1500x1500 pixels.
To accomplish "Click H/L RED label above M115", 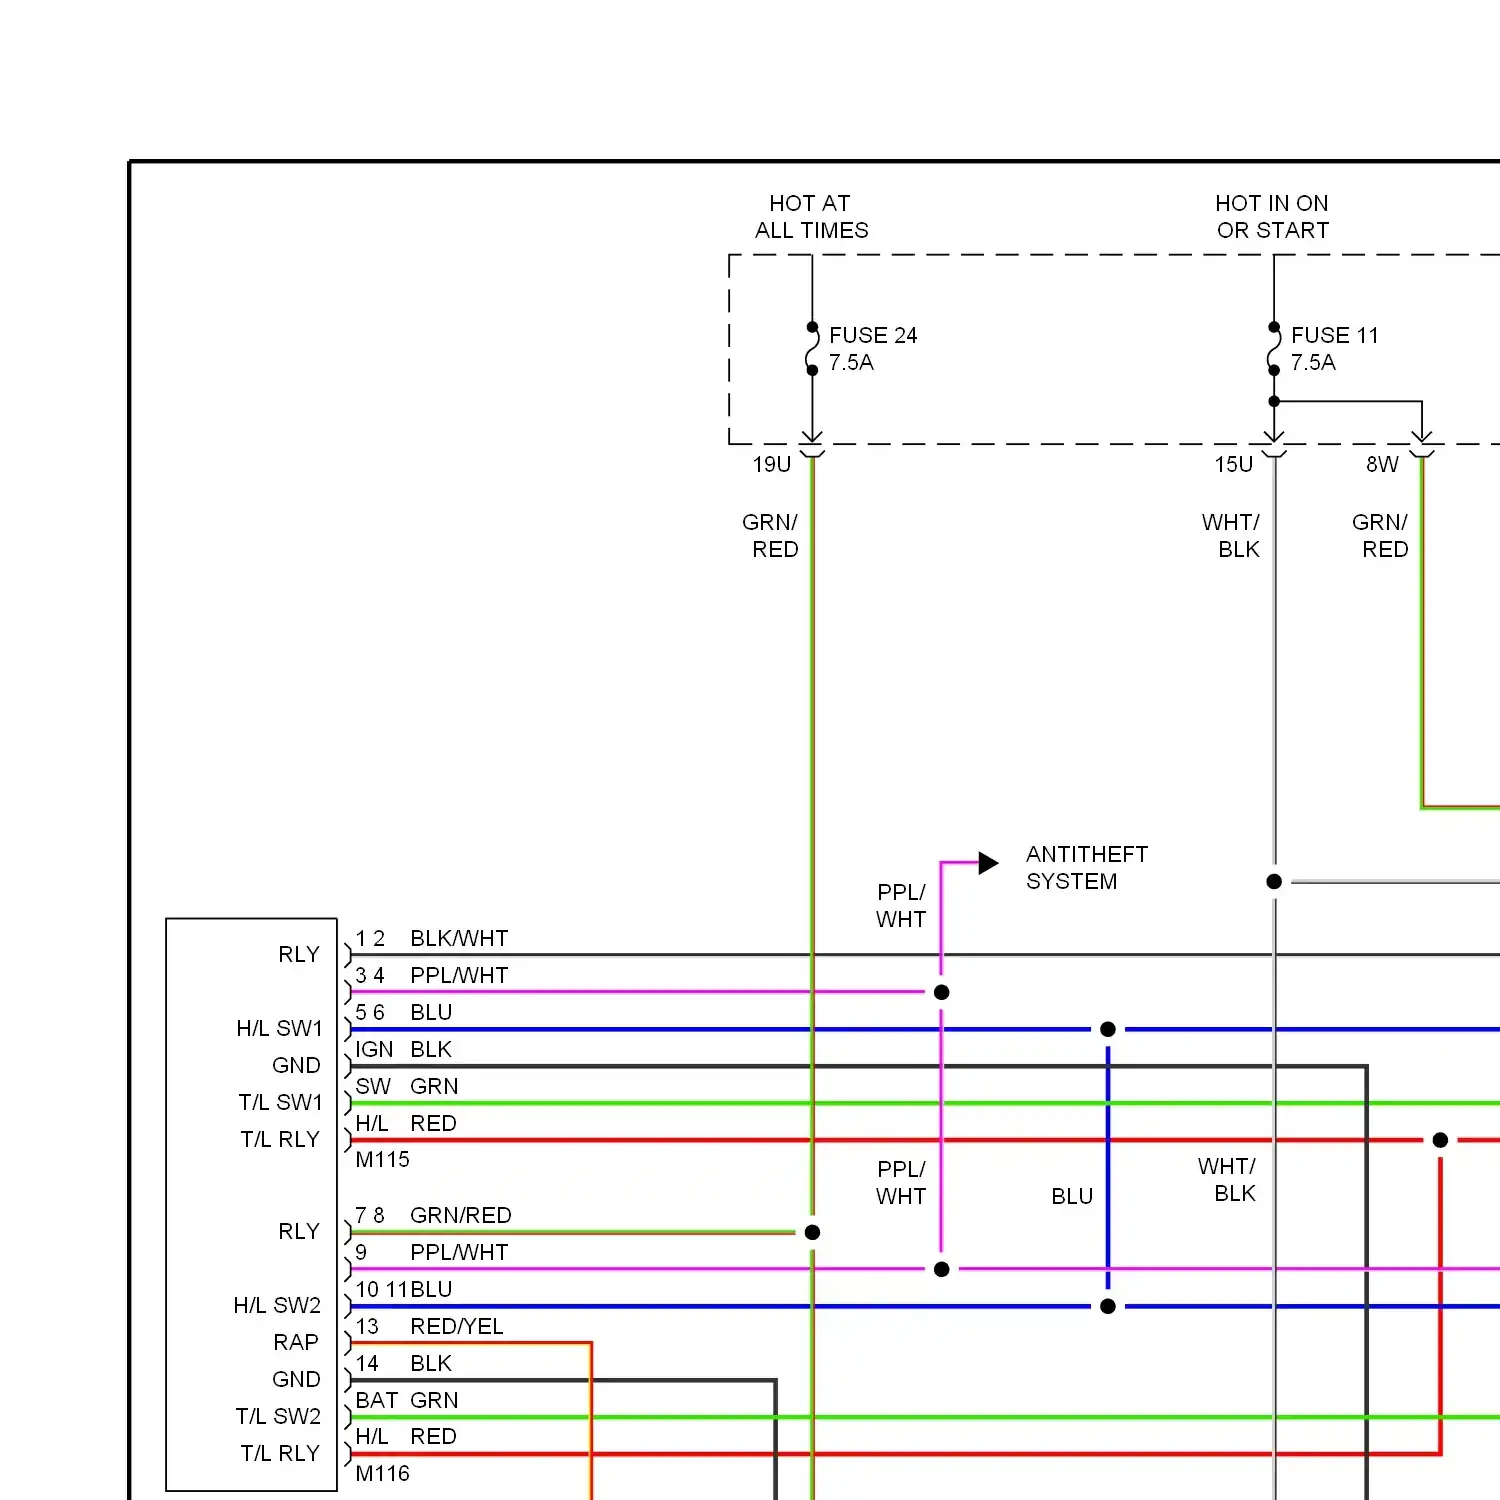I will coord(405,1124).
